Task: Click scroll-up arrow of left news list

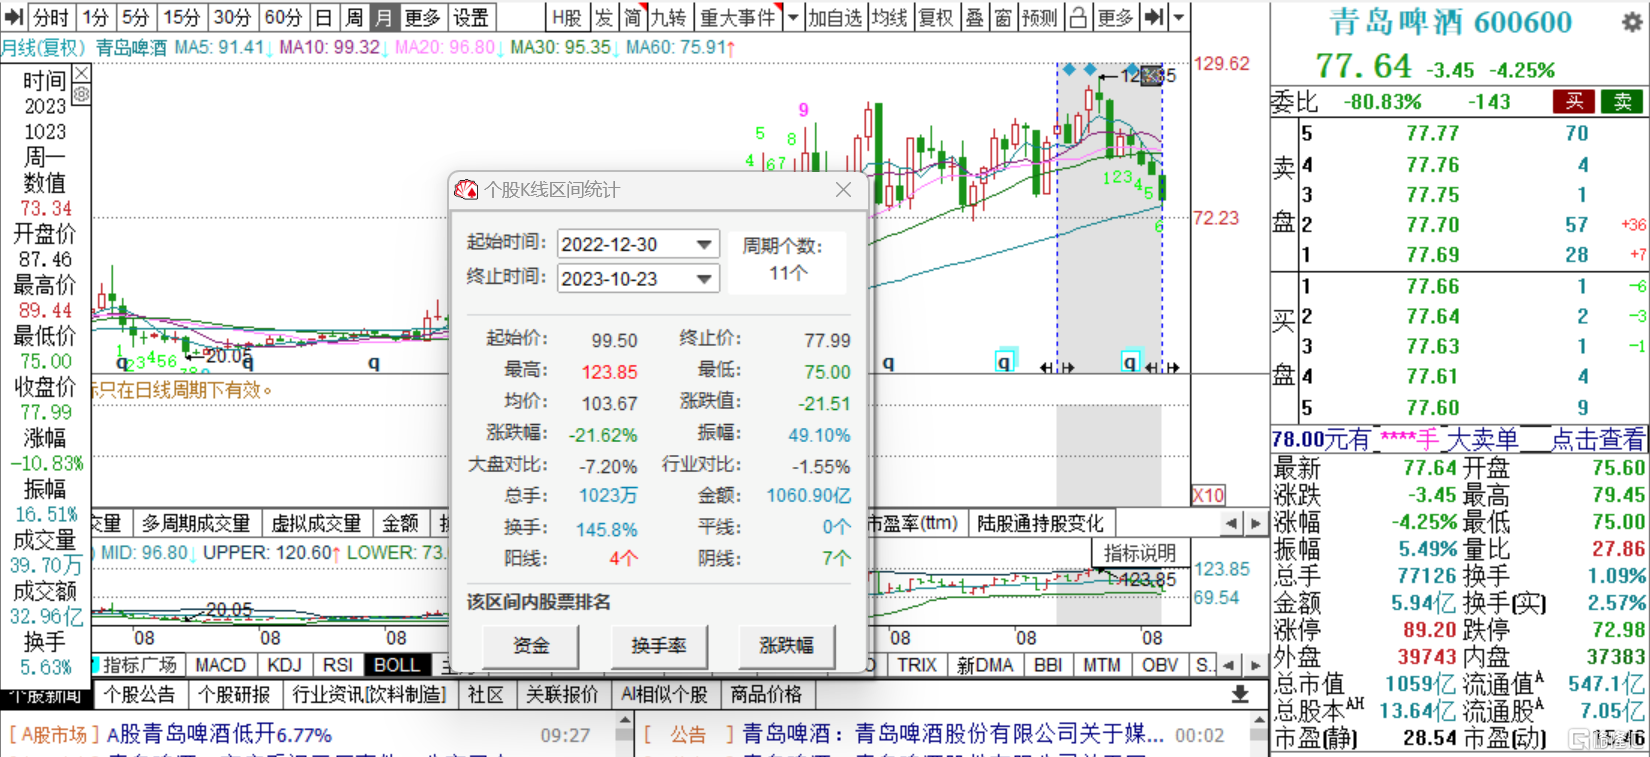Action: pos(625,719)
